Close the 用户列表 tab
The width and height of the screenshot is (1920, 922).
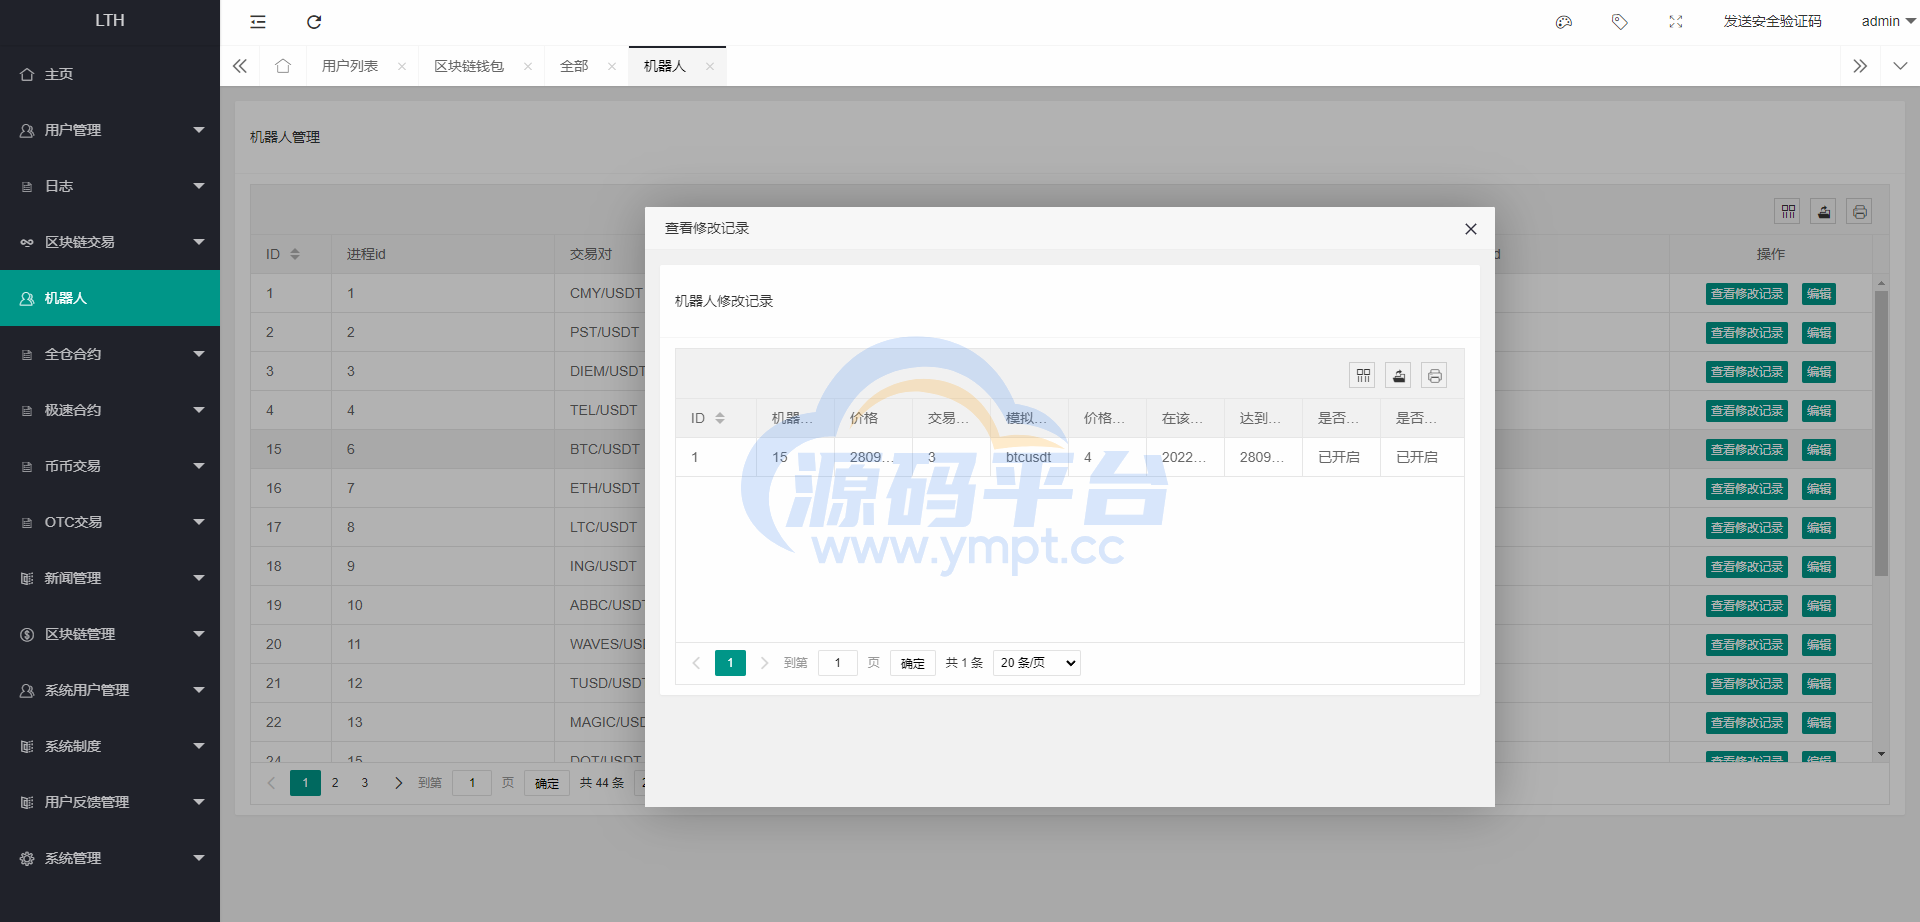[402, 67]
